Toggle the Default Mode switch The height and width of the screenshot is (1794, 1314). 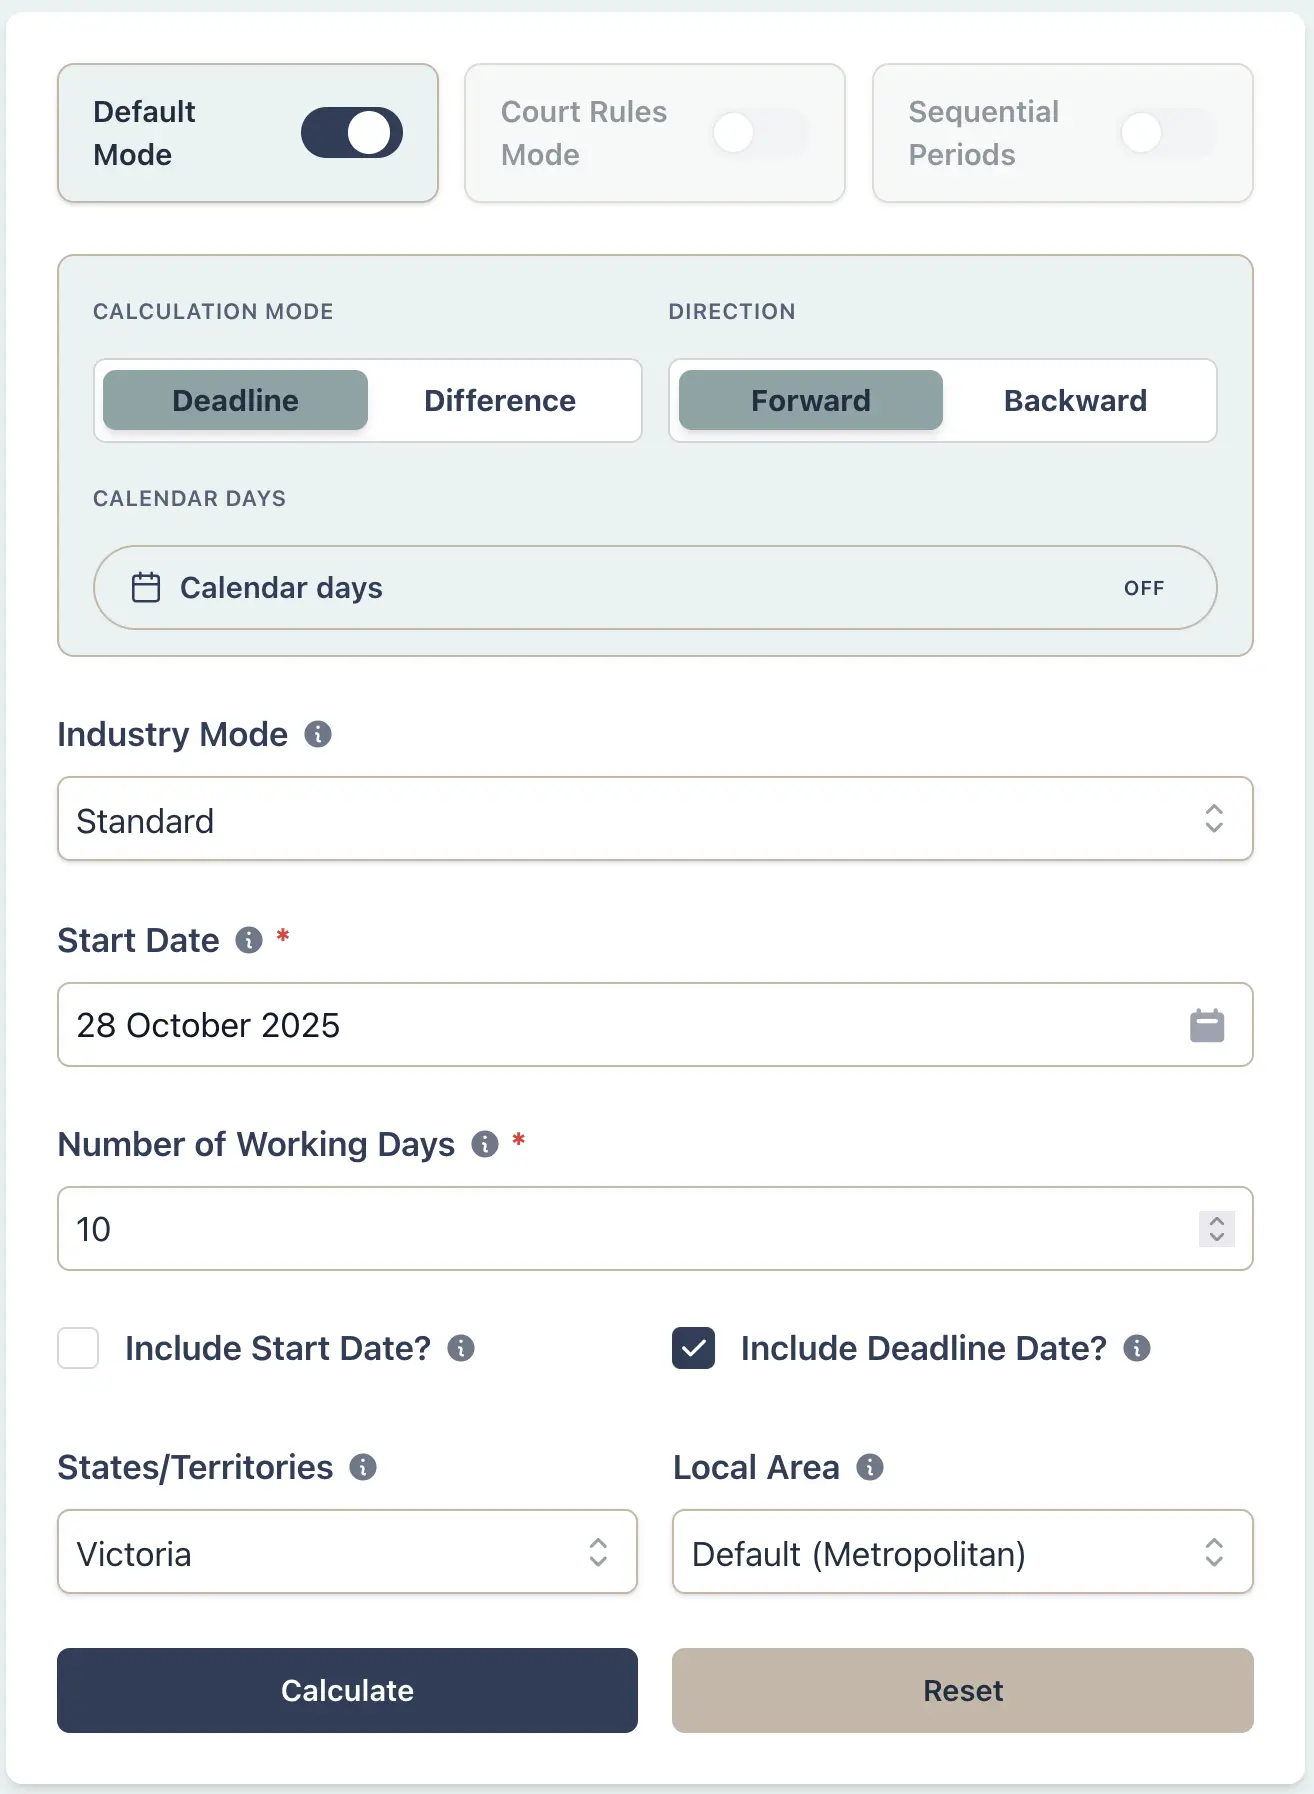pyautogui.click(x=352, y=133)
